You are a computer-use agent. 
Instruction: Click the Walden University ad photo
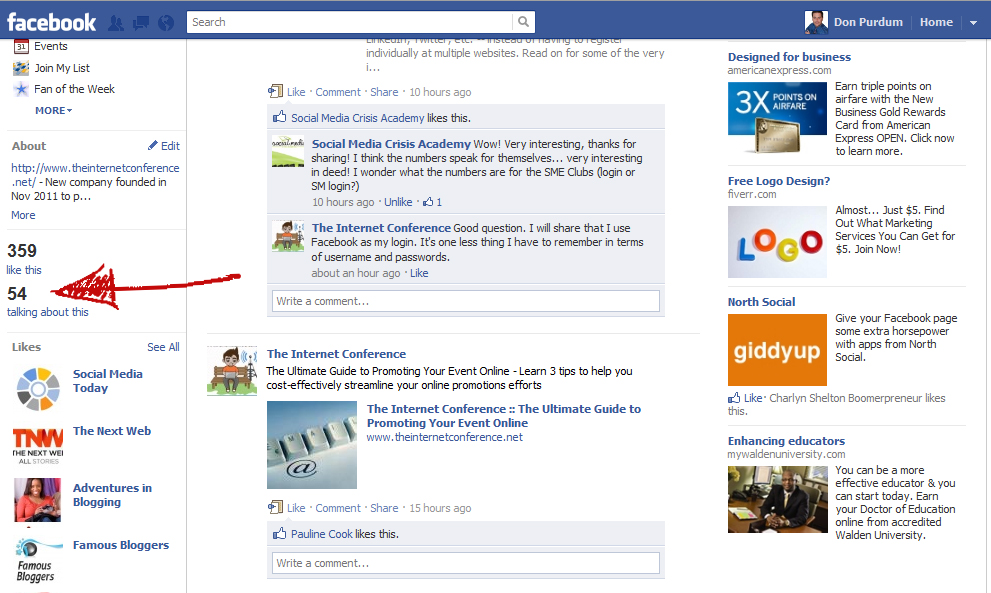coord(777,499)
